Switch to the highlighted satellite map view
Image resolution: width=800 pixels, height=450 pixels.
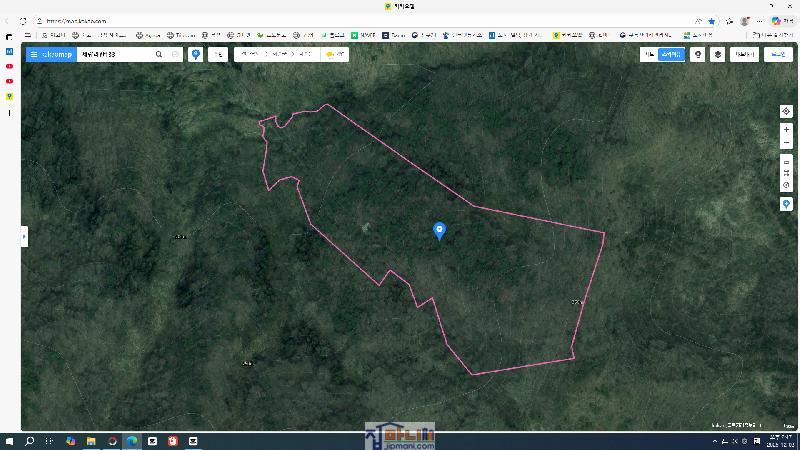(x=671, y=55)
